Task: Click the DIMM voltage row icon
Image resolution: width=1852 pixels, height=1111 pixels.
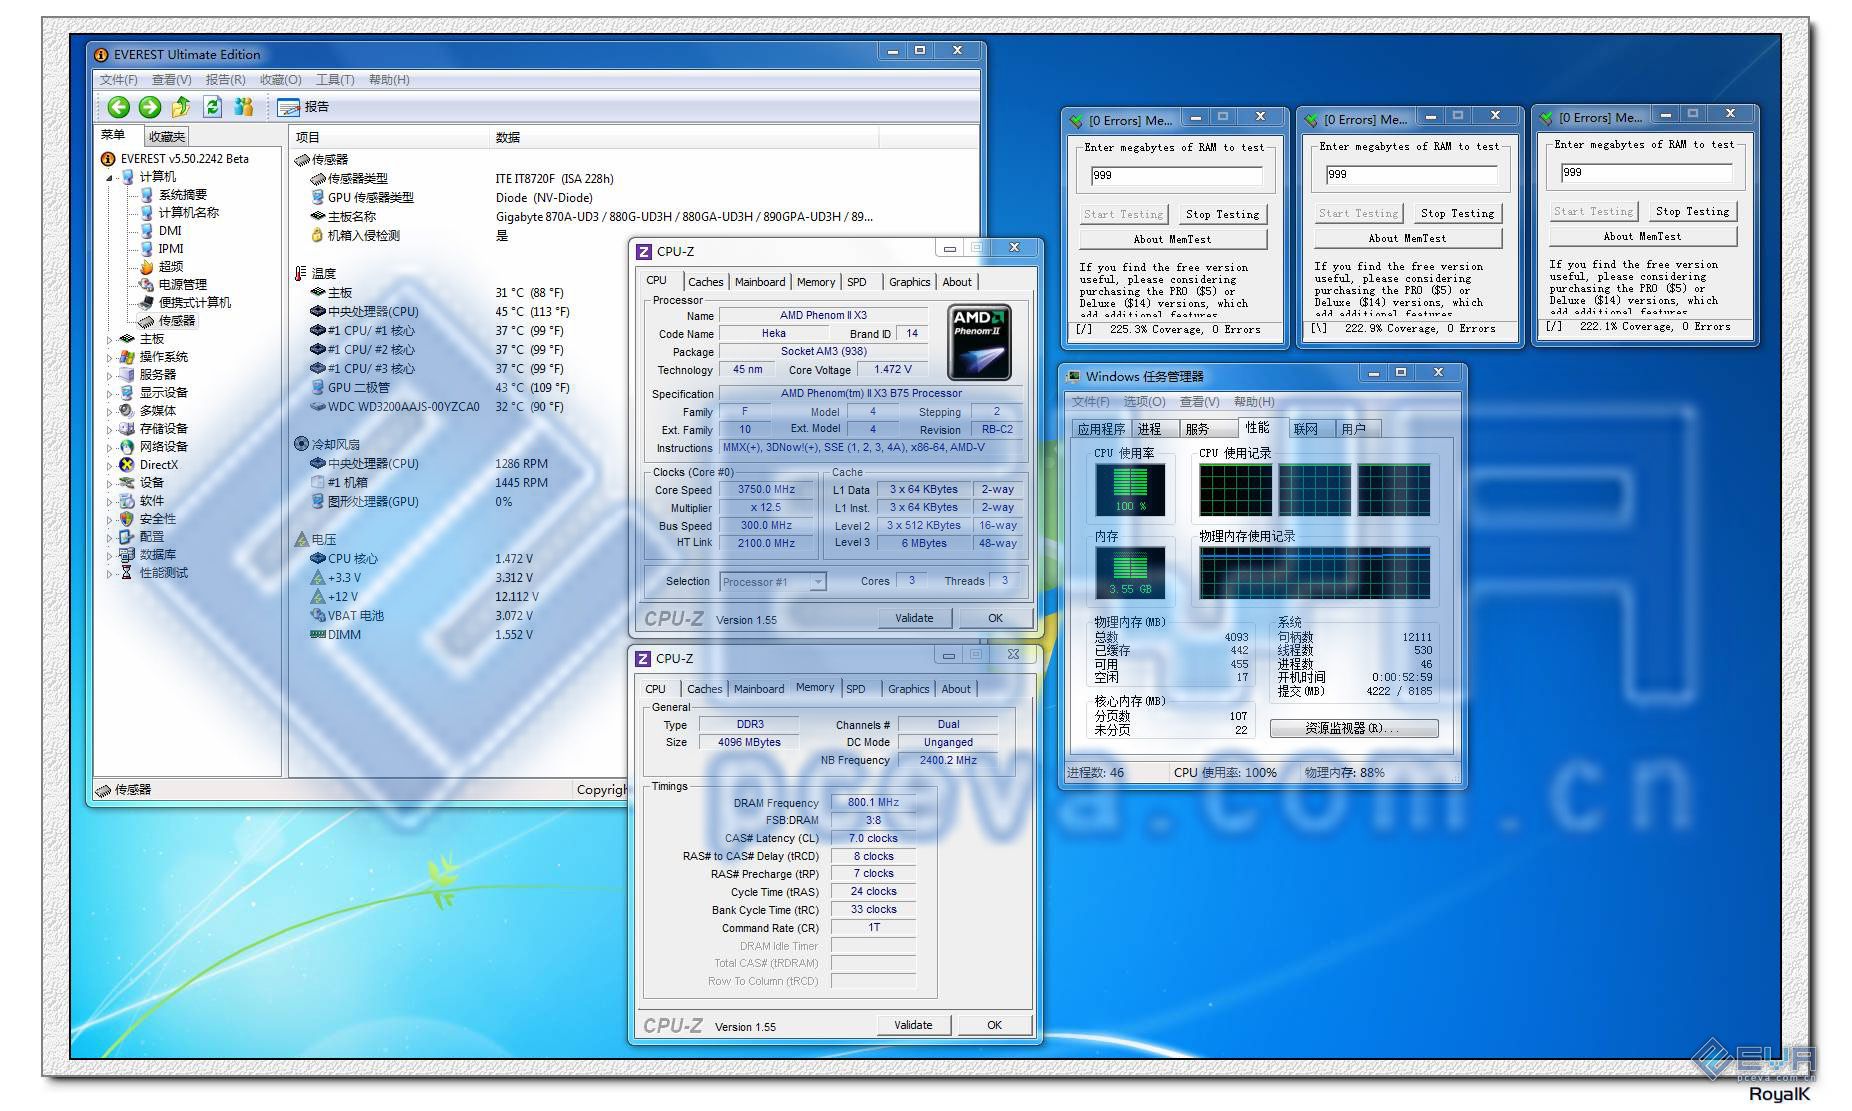Action: pos(317,635)
